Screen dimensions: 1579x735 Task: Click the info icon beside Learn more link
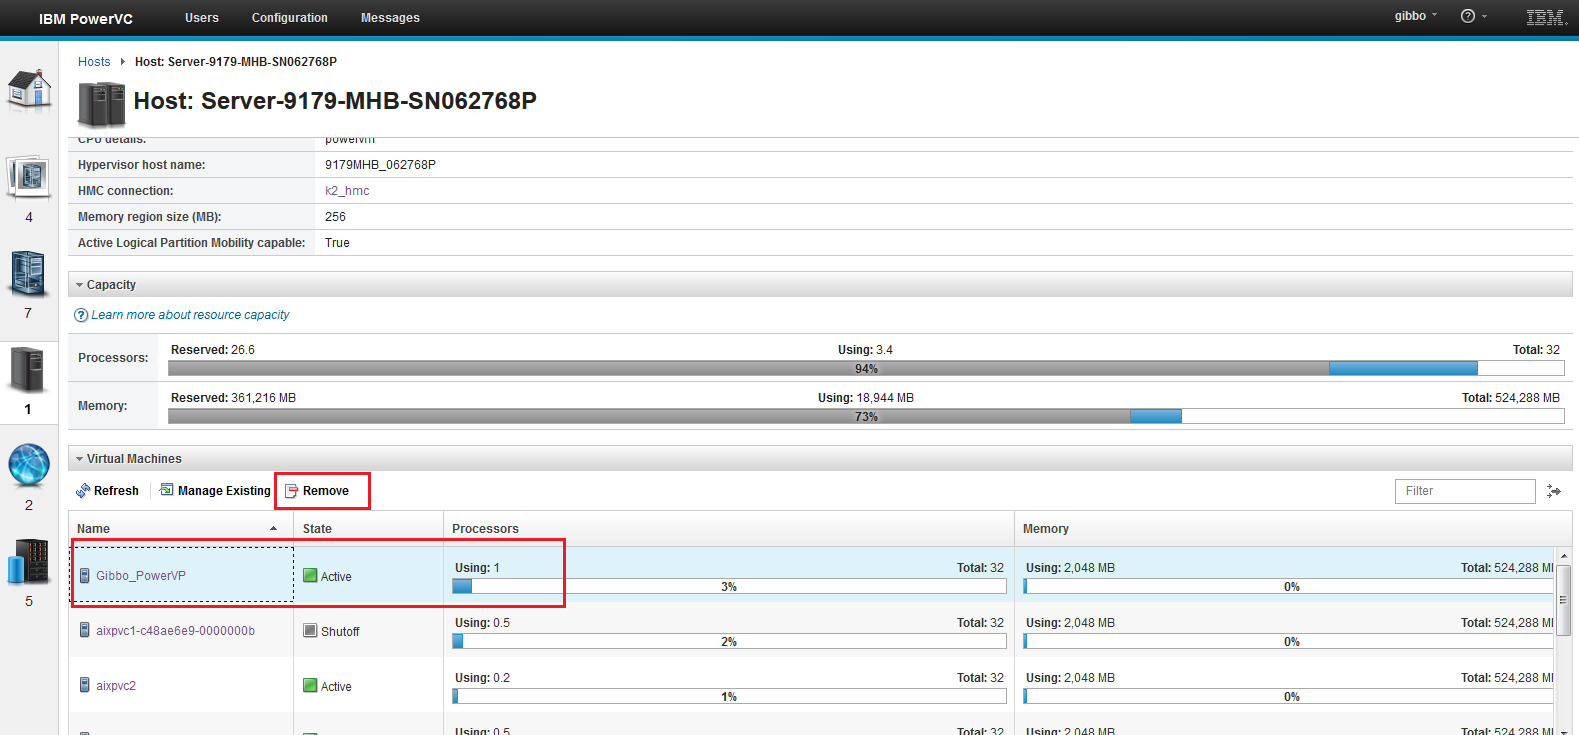pos(81,315)
